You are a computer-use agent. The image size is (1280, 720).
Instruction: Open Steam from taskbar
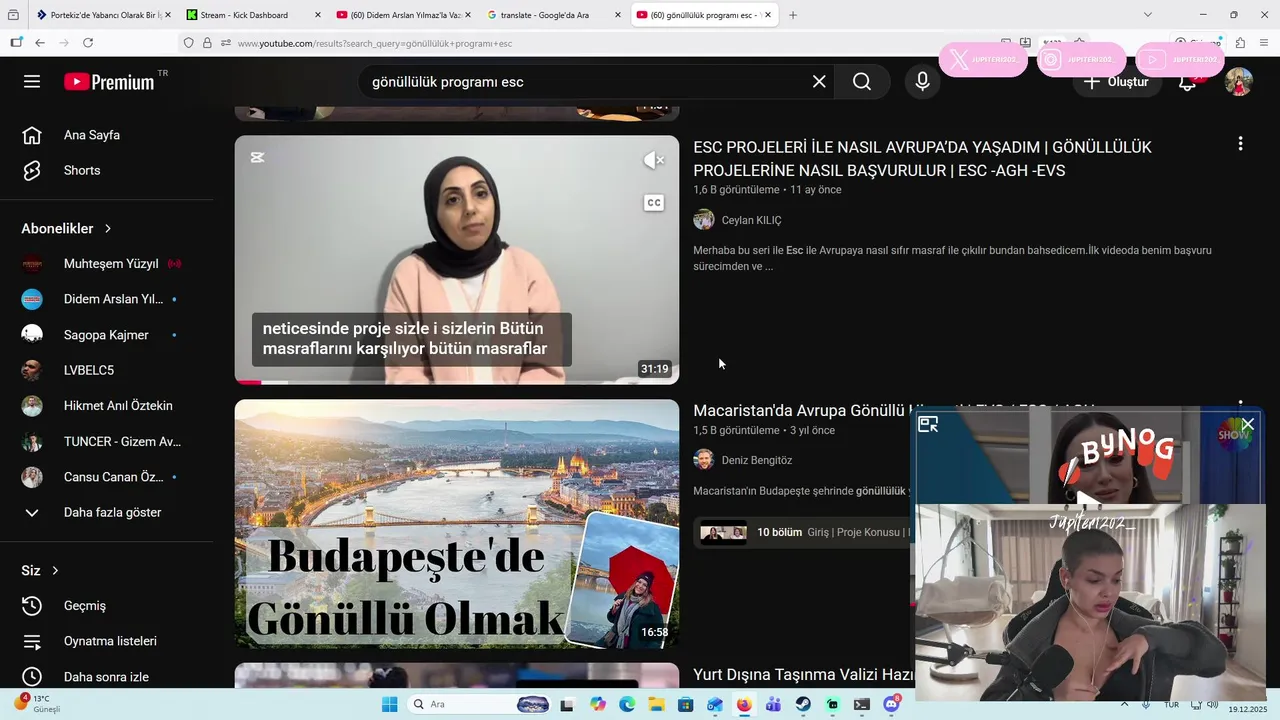point(803,704)
